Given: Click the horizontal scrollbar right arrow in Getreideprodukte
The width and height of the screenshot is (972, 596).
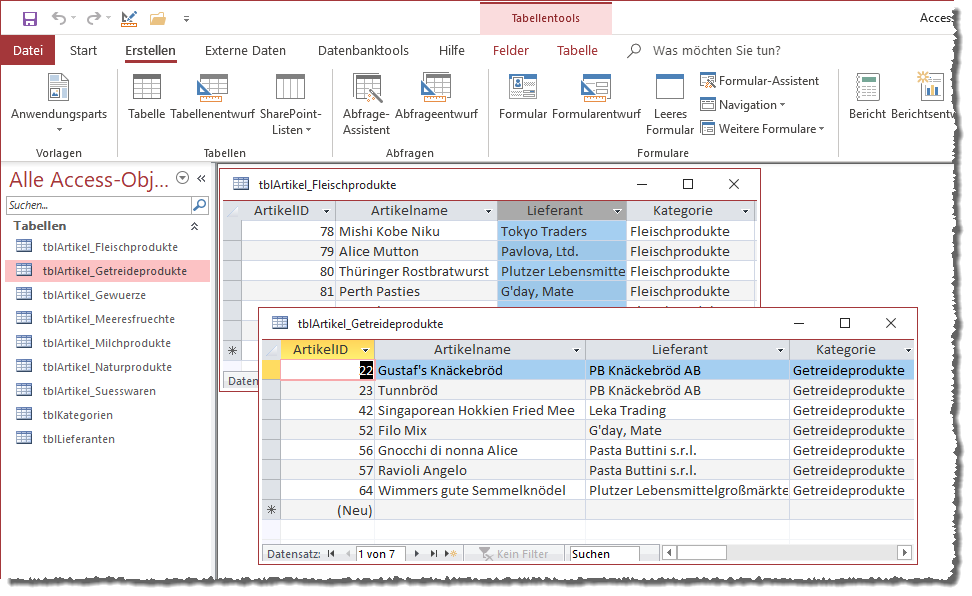Looking at the screenshot, I should 904,553.
